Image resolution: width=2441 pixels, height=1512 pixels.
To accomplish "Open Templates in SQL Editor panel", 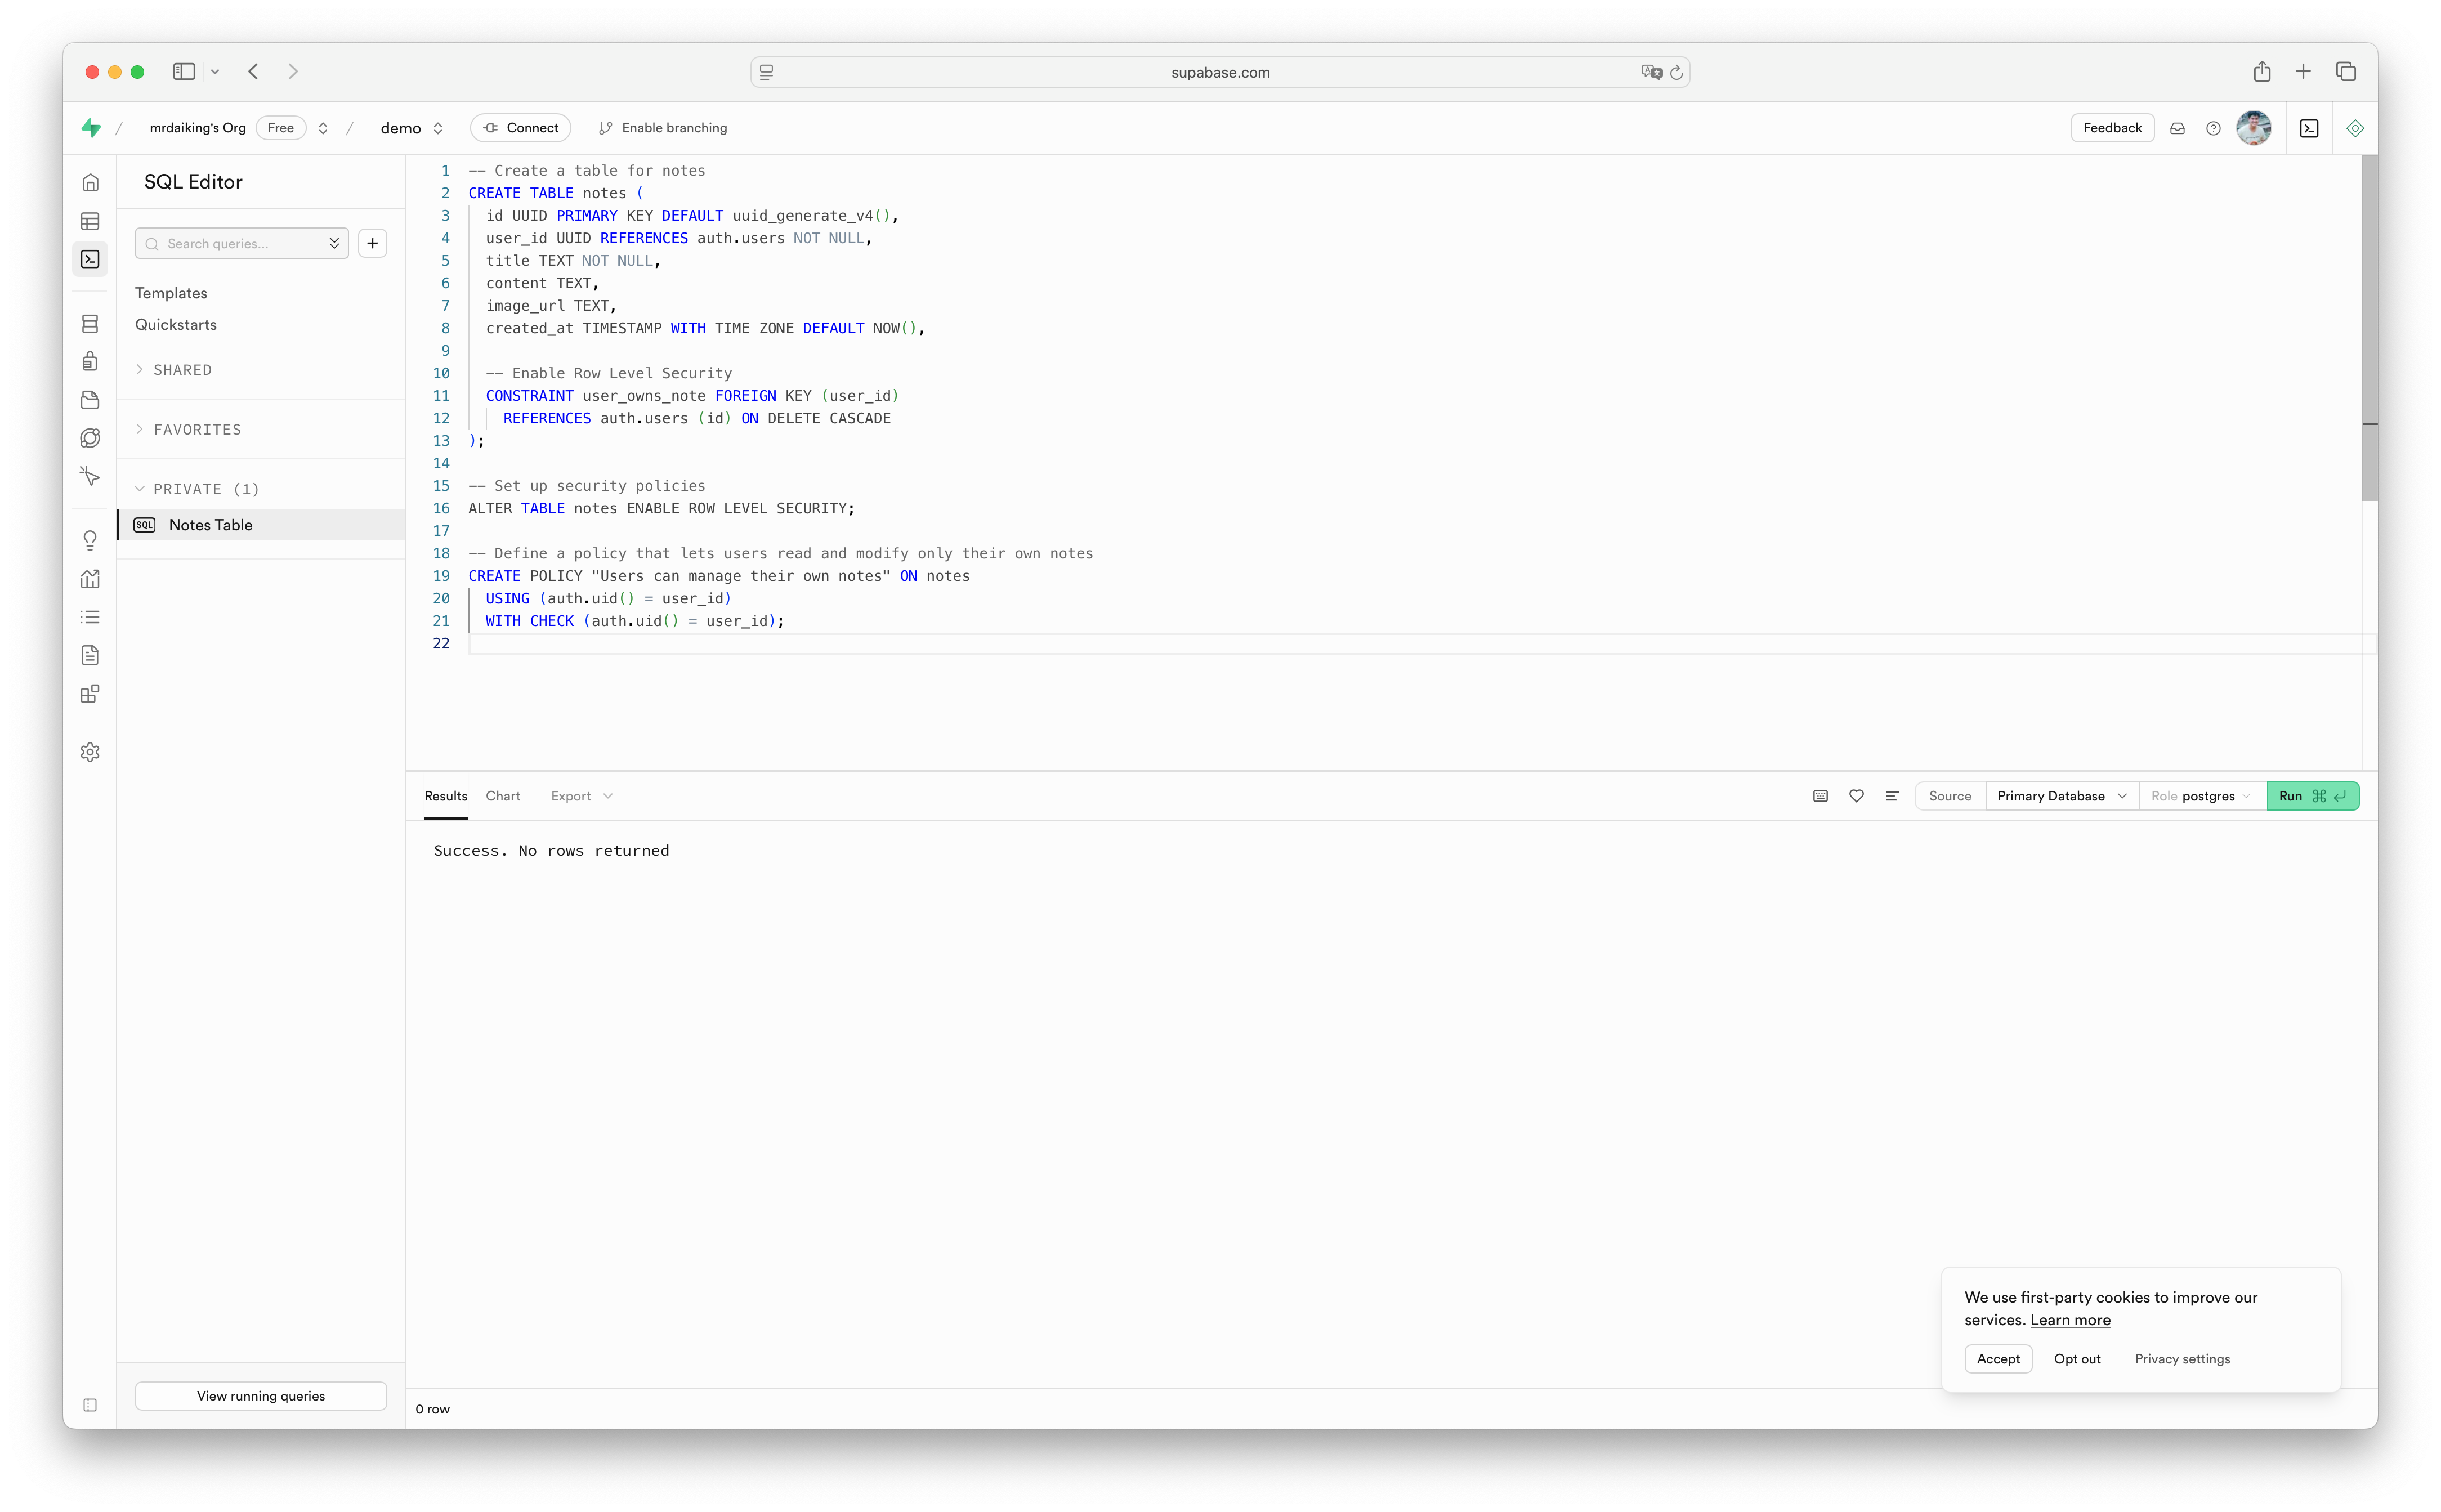I will tap(171, 293).
